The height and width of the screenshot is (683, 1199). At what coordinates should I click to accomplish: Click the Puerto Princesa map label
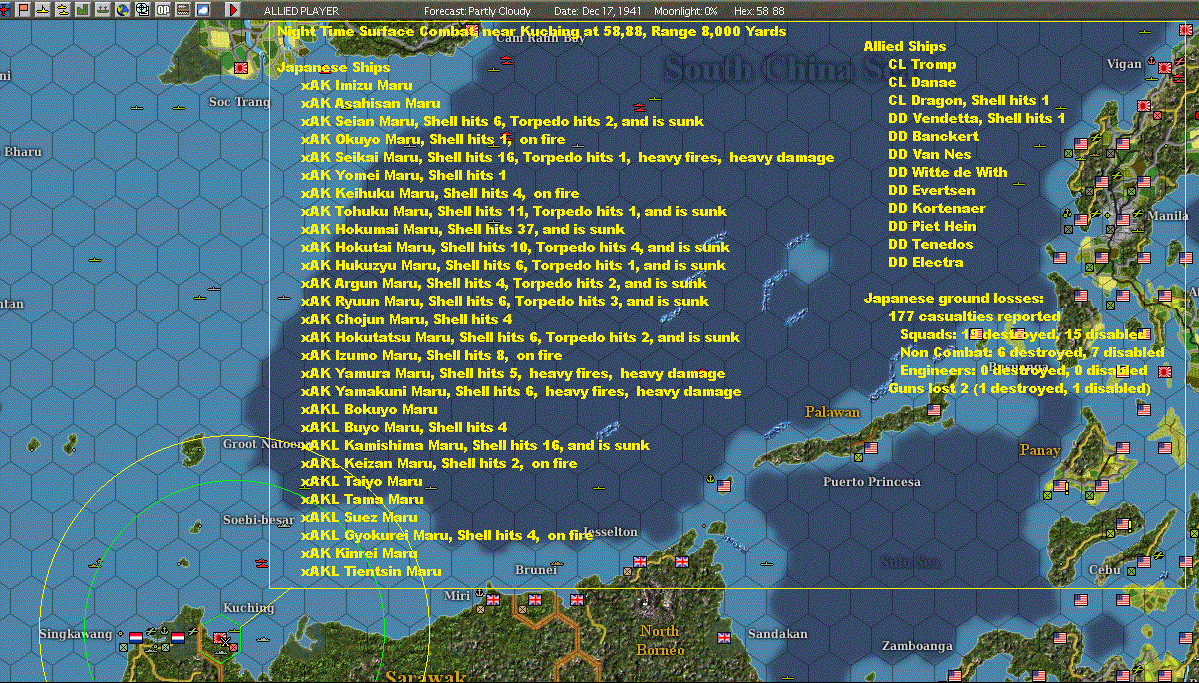point(872,482)
